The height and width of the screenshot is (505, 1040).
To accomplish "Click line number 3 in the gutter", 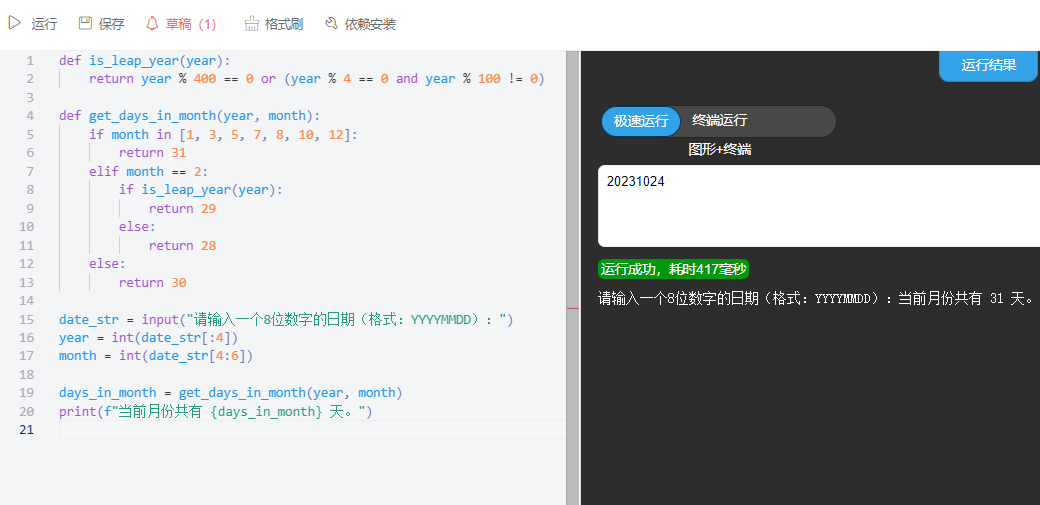I will point(29,98).
